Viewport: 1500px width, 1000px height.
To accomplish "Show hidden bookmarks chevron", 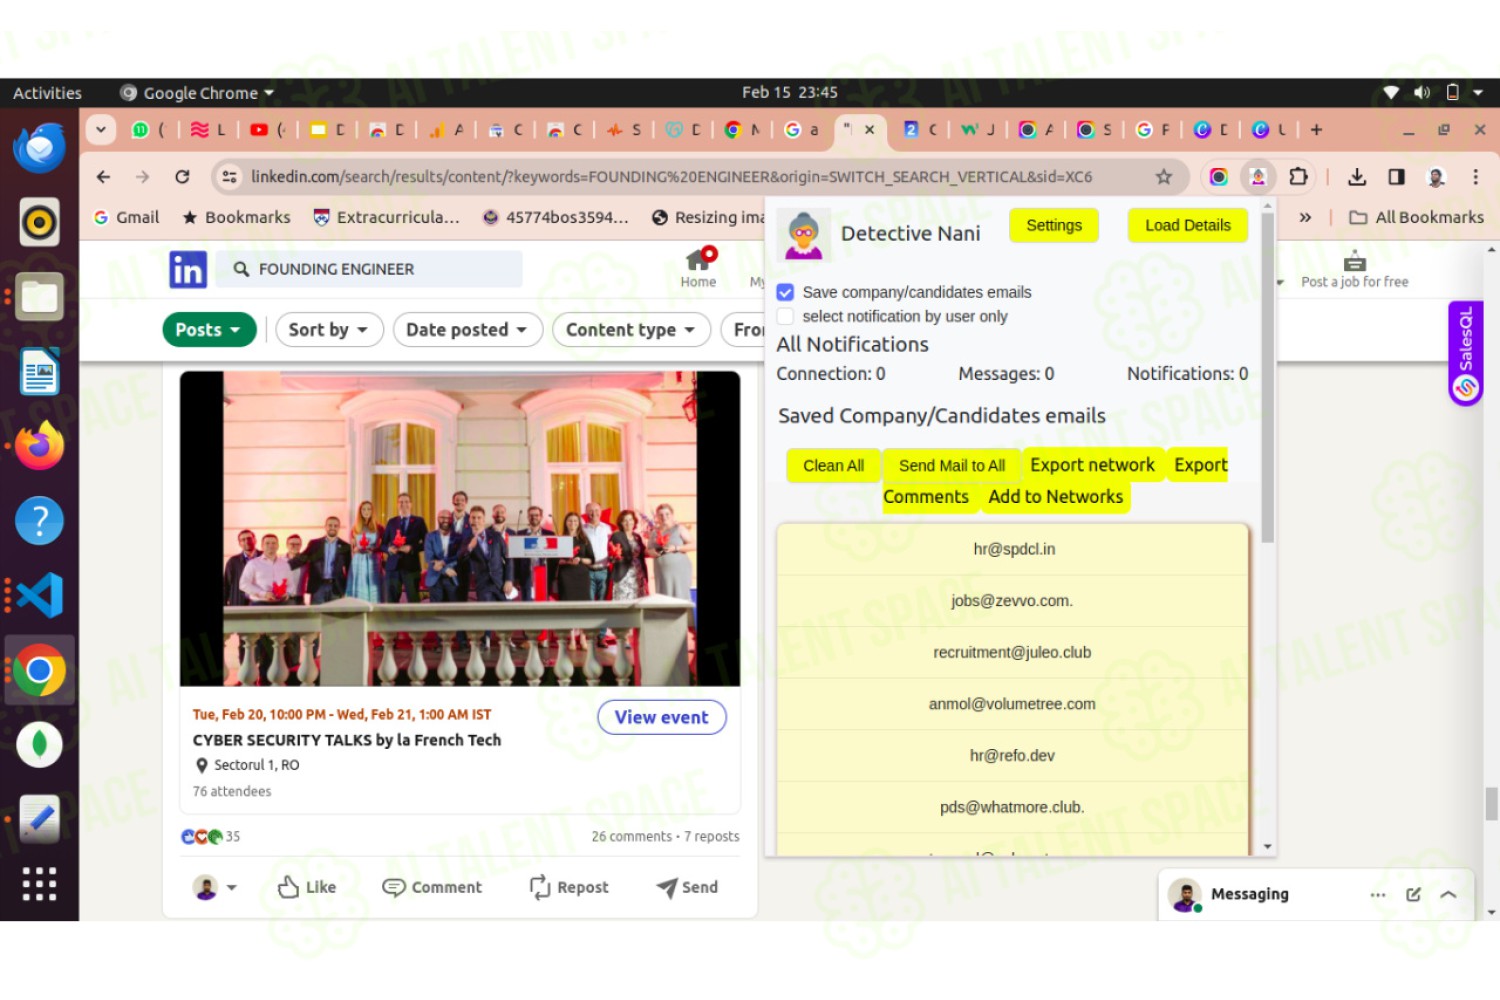I will pos(1305,217).
